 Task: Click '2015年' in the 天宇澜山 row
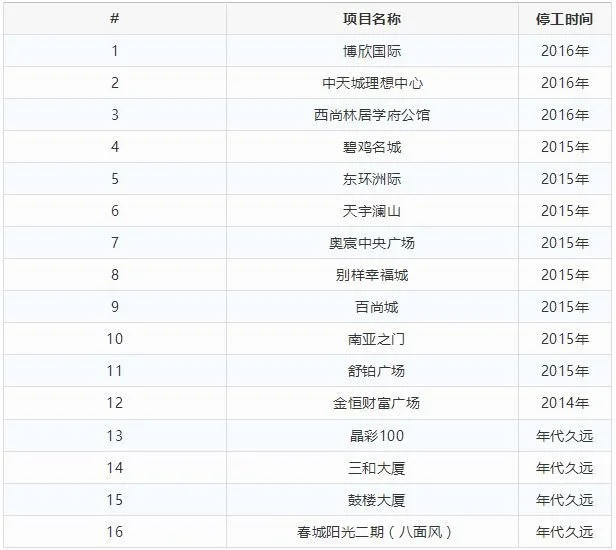point(565,211)
